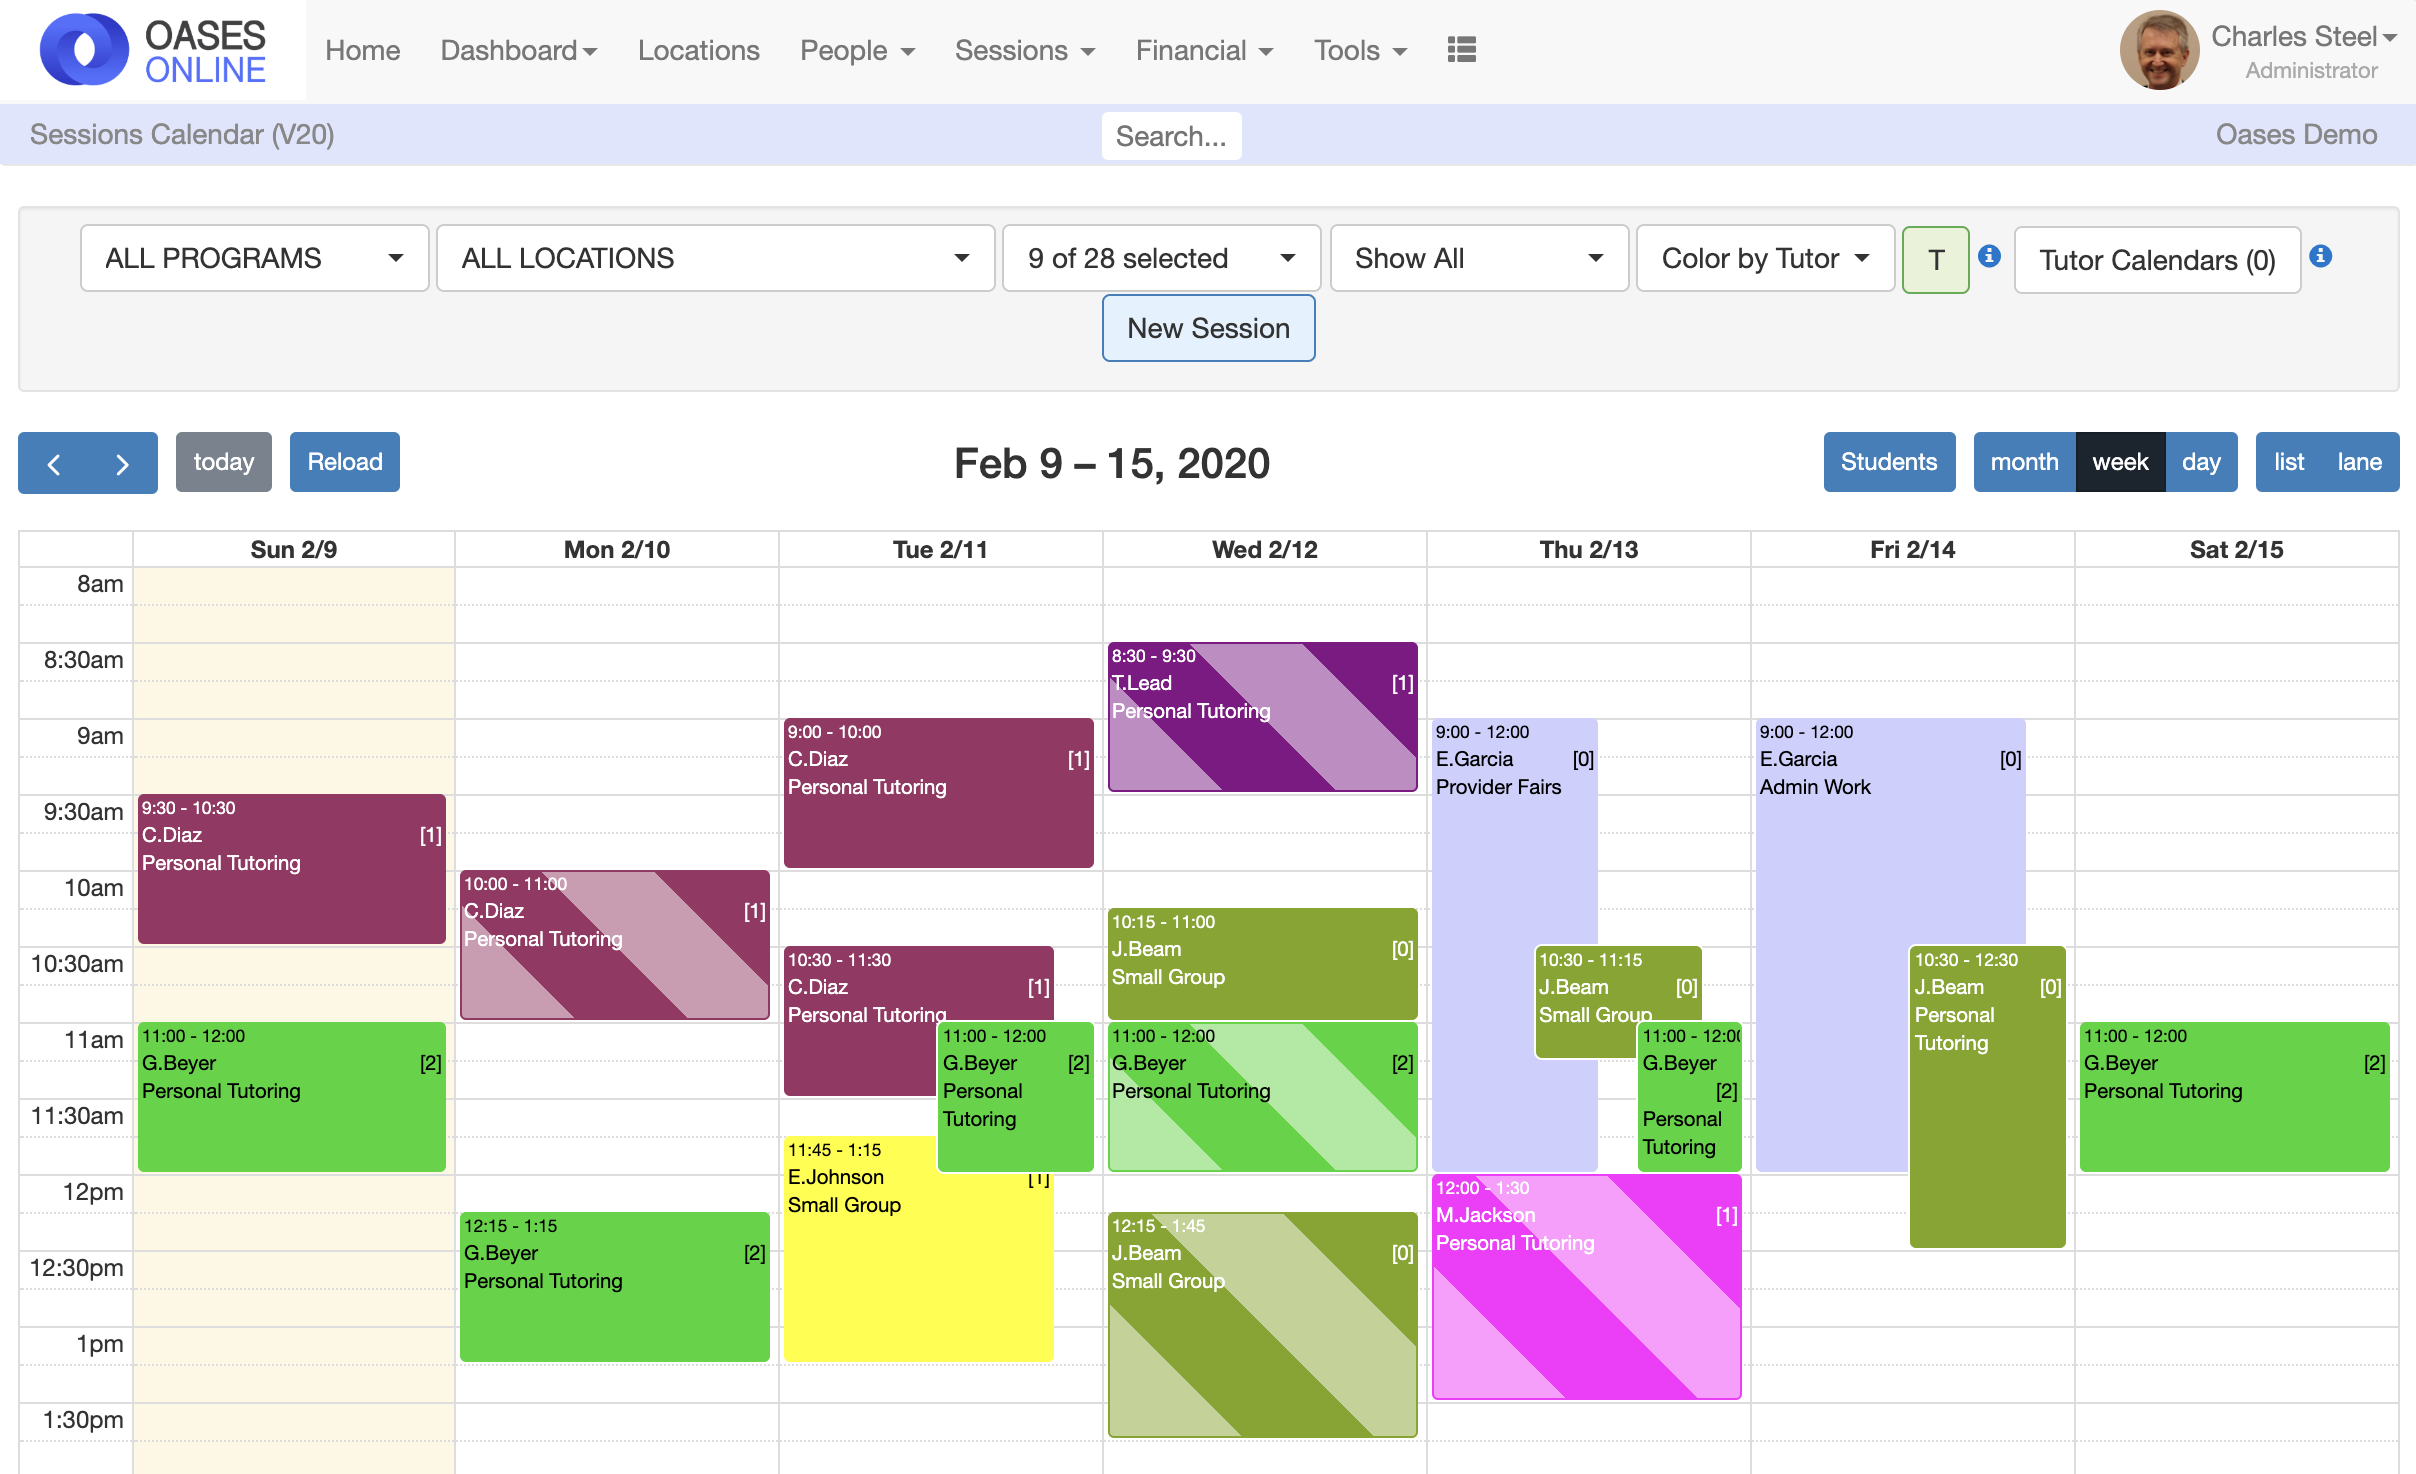Click info icon beside T button

coord(1990,256)
